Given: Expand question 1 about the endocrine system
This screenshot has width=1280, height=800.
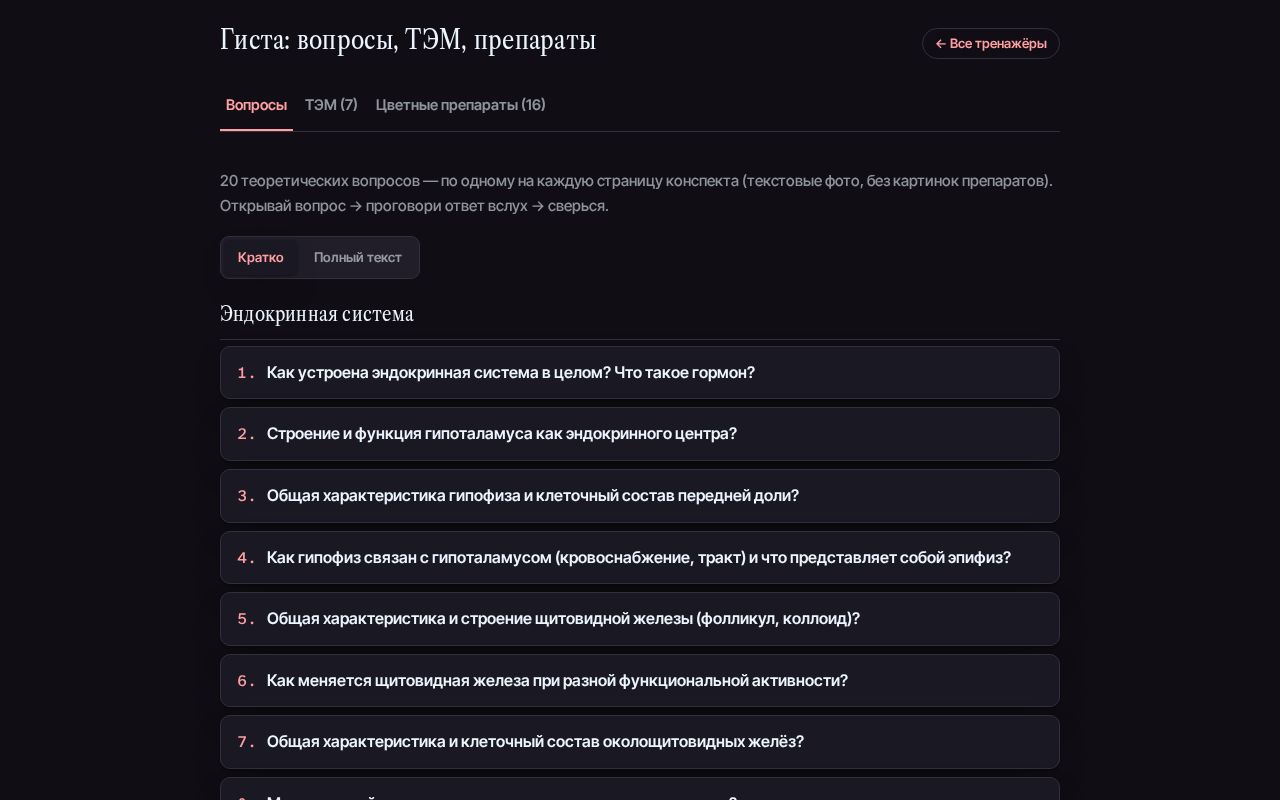Looking at the screenshot, I should tap(640, 373).
